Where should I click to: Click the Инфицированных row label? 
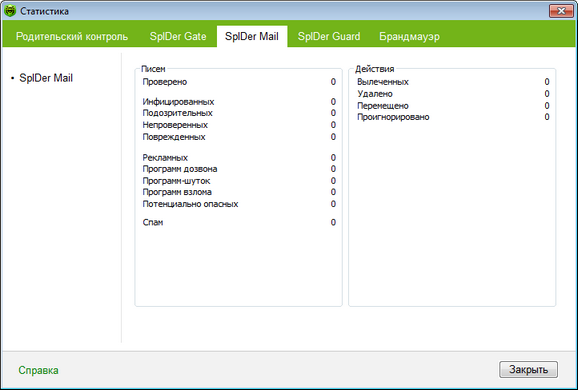178,101
